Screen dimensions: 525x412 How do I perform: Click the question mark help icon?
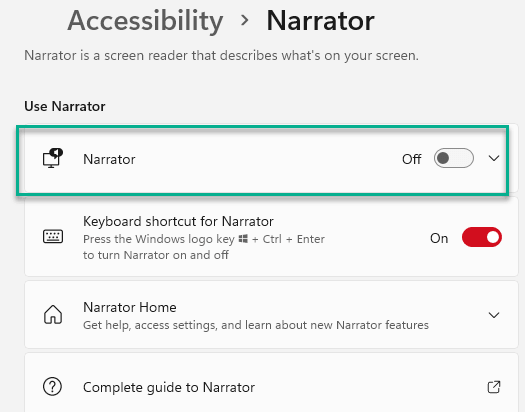point(52,387)
